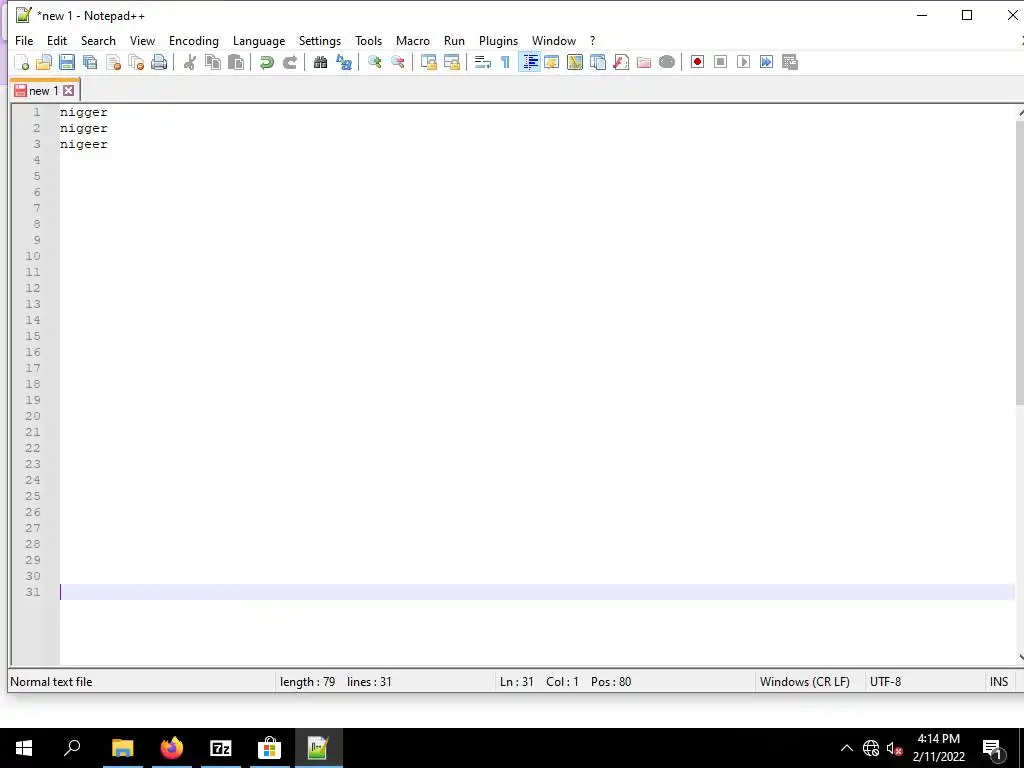Open the Search menu

click(98, 40)
